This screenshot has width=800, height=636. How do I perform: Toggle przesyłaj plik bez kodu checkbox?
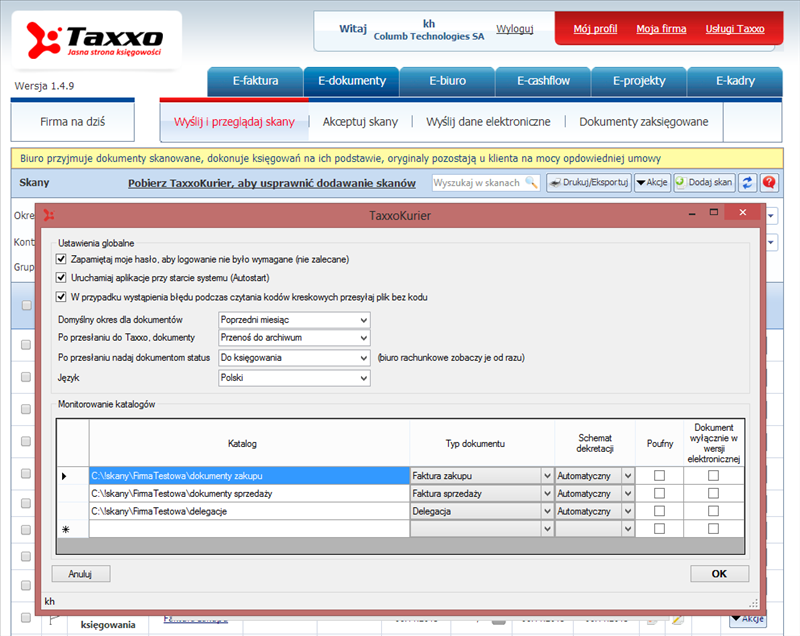pos(61,296)
